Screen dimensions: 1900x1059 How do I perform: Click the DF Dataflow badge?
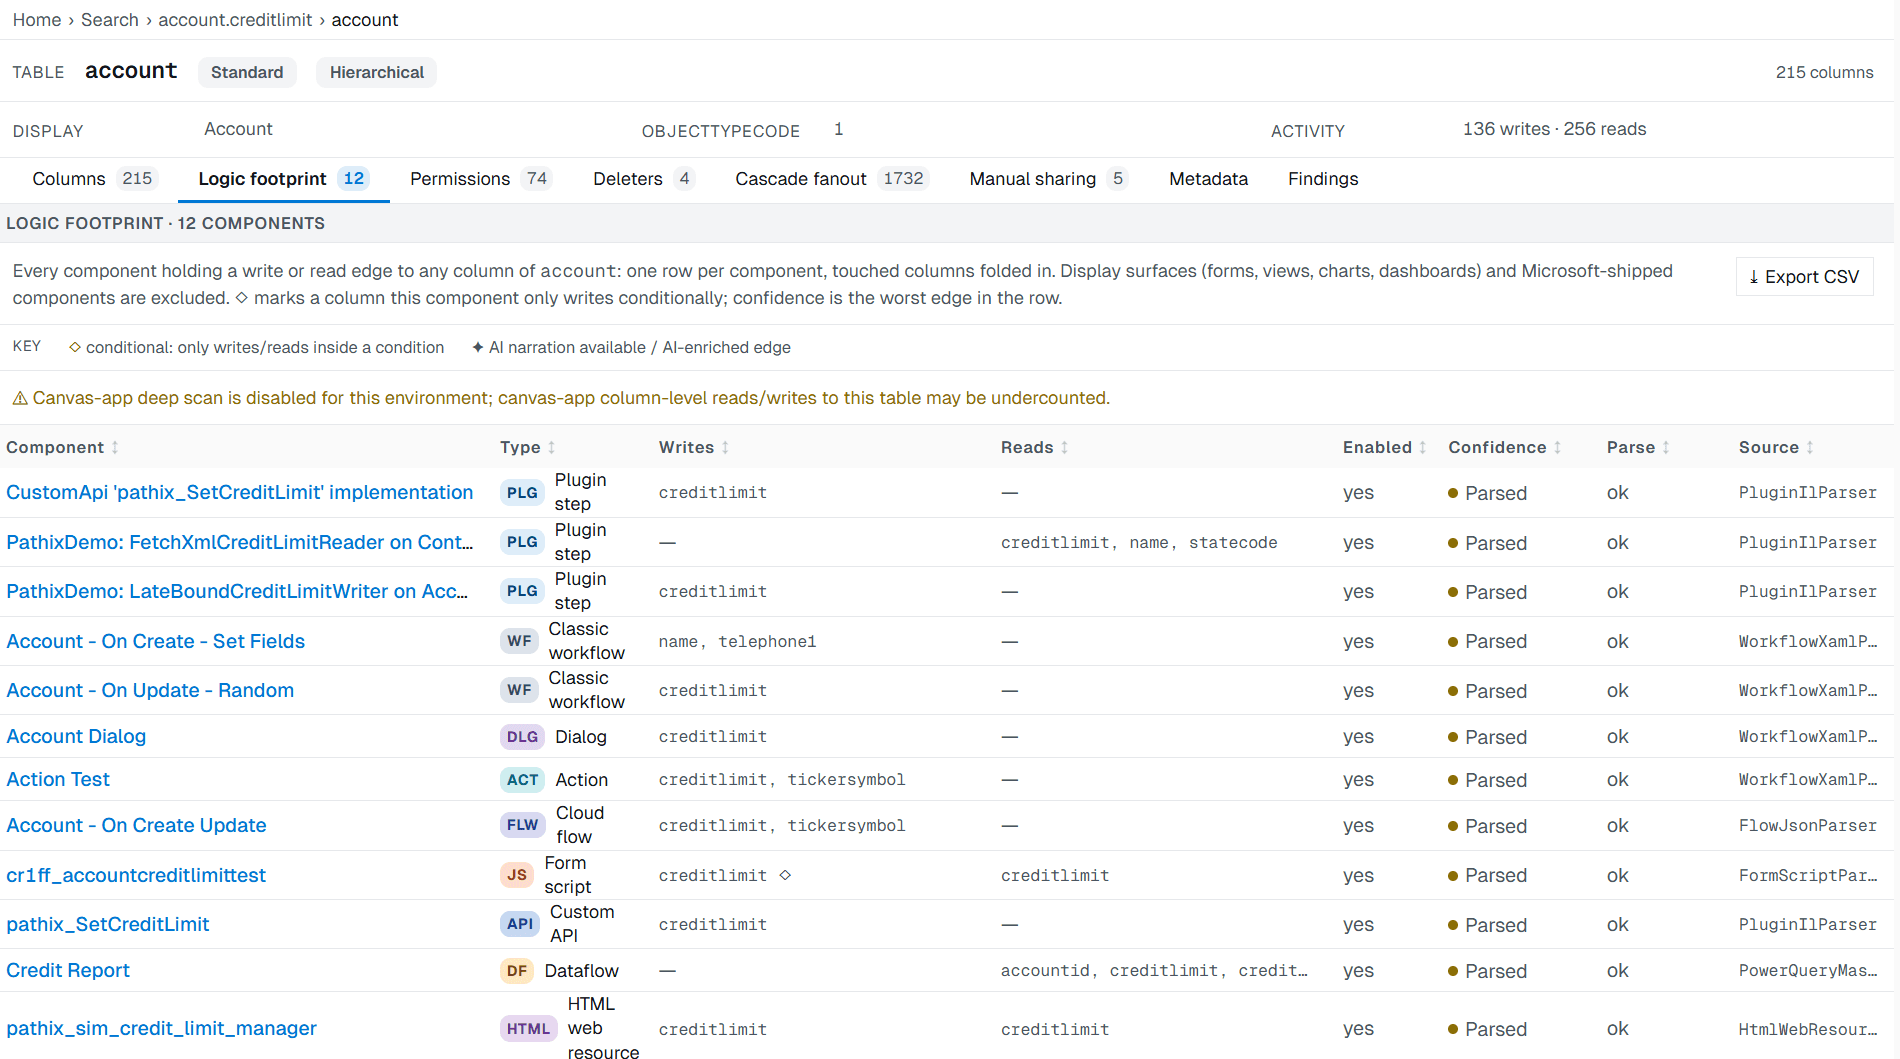[x=517, y=971]
